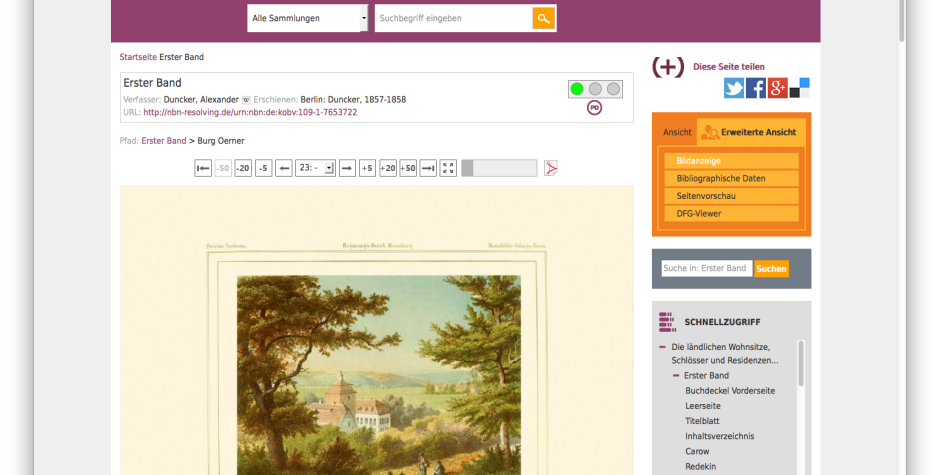940x475 pixels.
Task: Click Erster Band in the Pfad breadcrumb
Action: point(164,141)
